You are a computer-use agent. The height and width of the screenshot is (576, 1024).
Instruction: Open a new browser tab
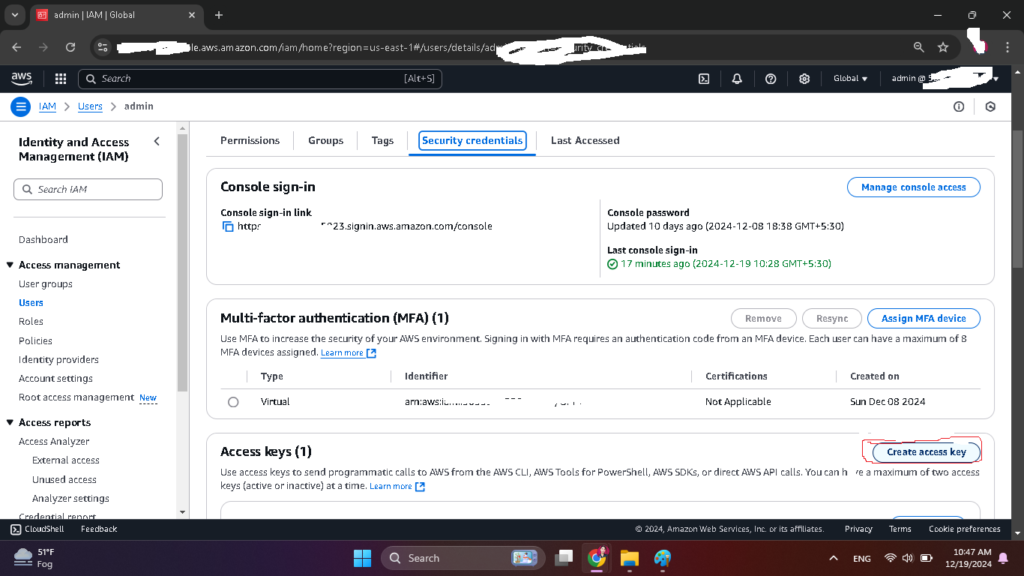coord(219,15)
